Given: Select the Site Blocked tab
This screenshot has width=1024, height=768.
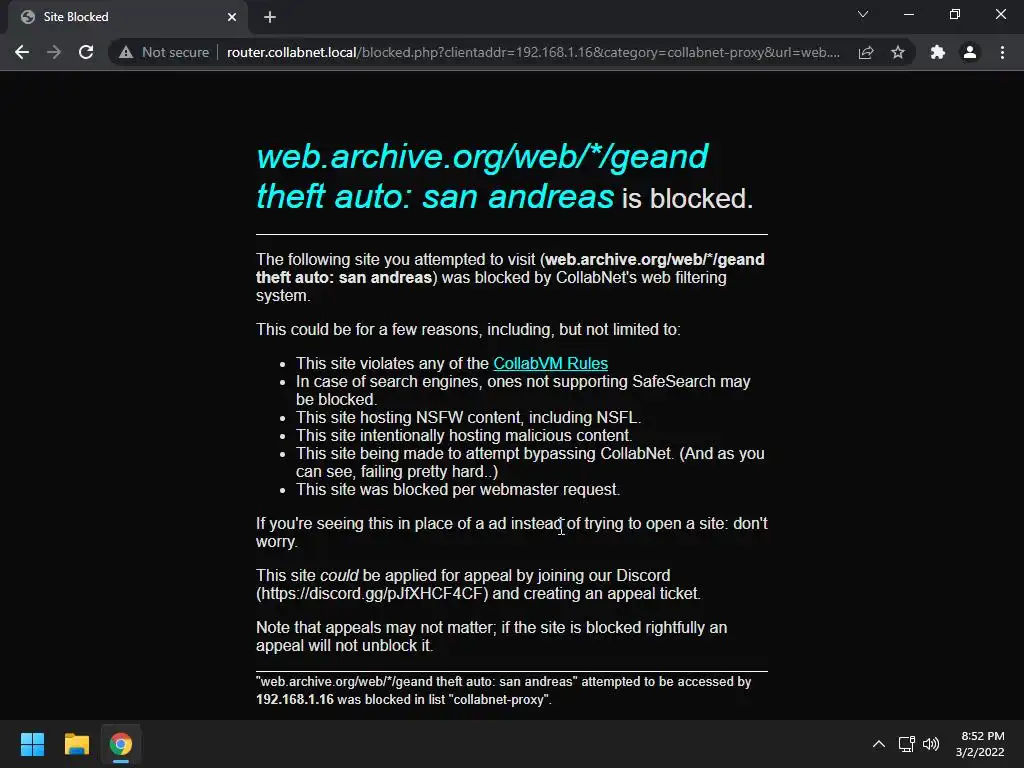Looking at the screenshot, I should 127,17.
